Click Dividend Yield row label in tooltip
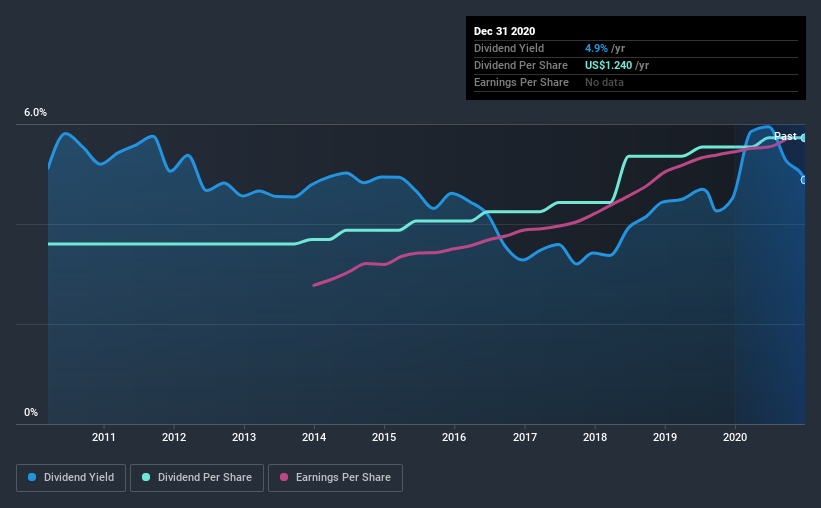 [x=509, y=48]
